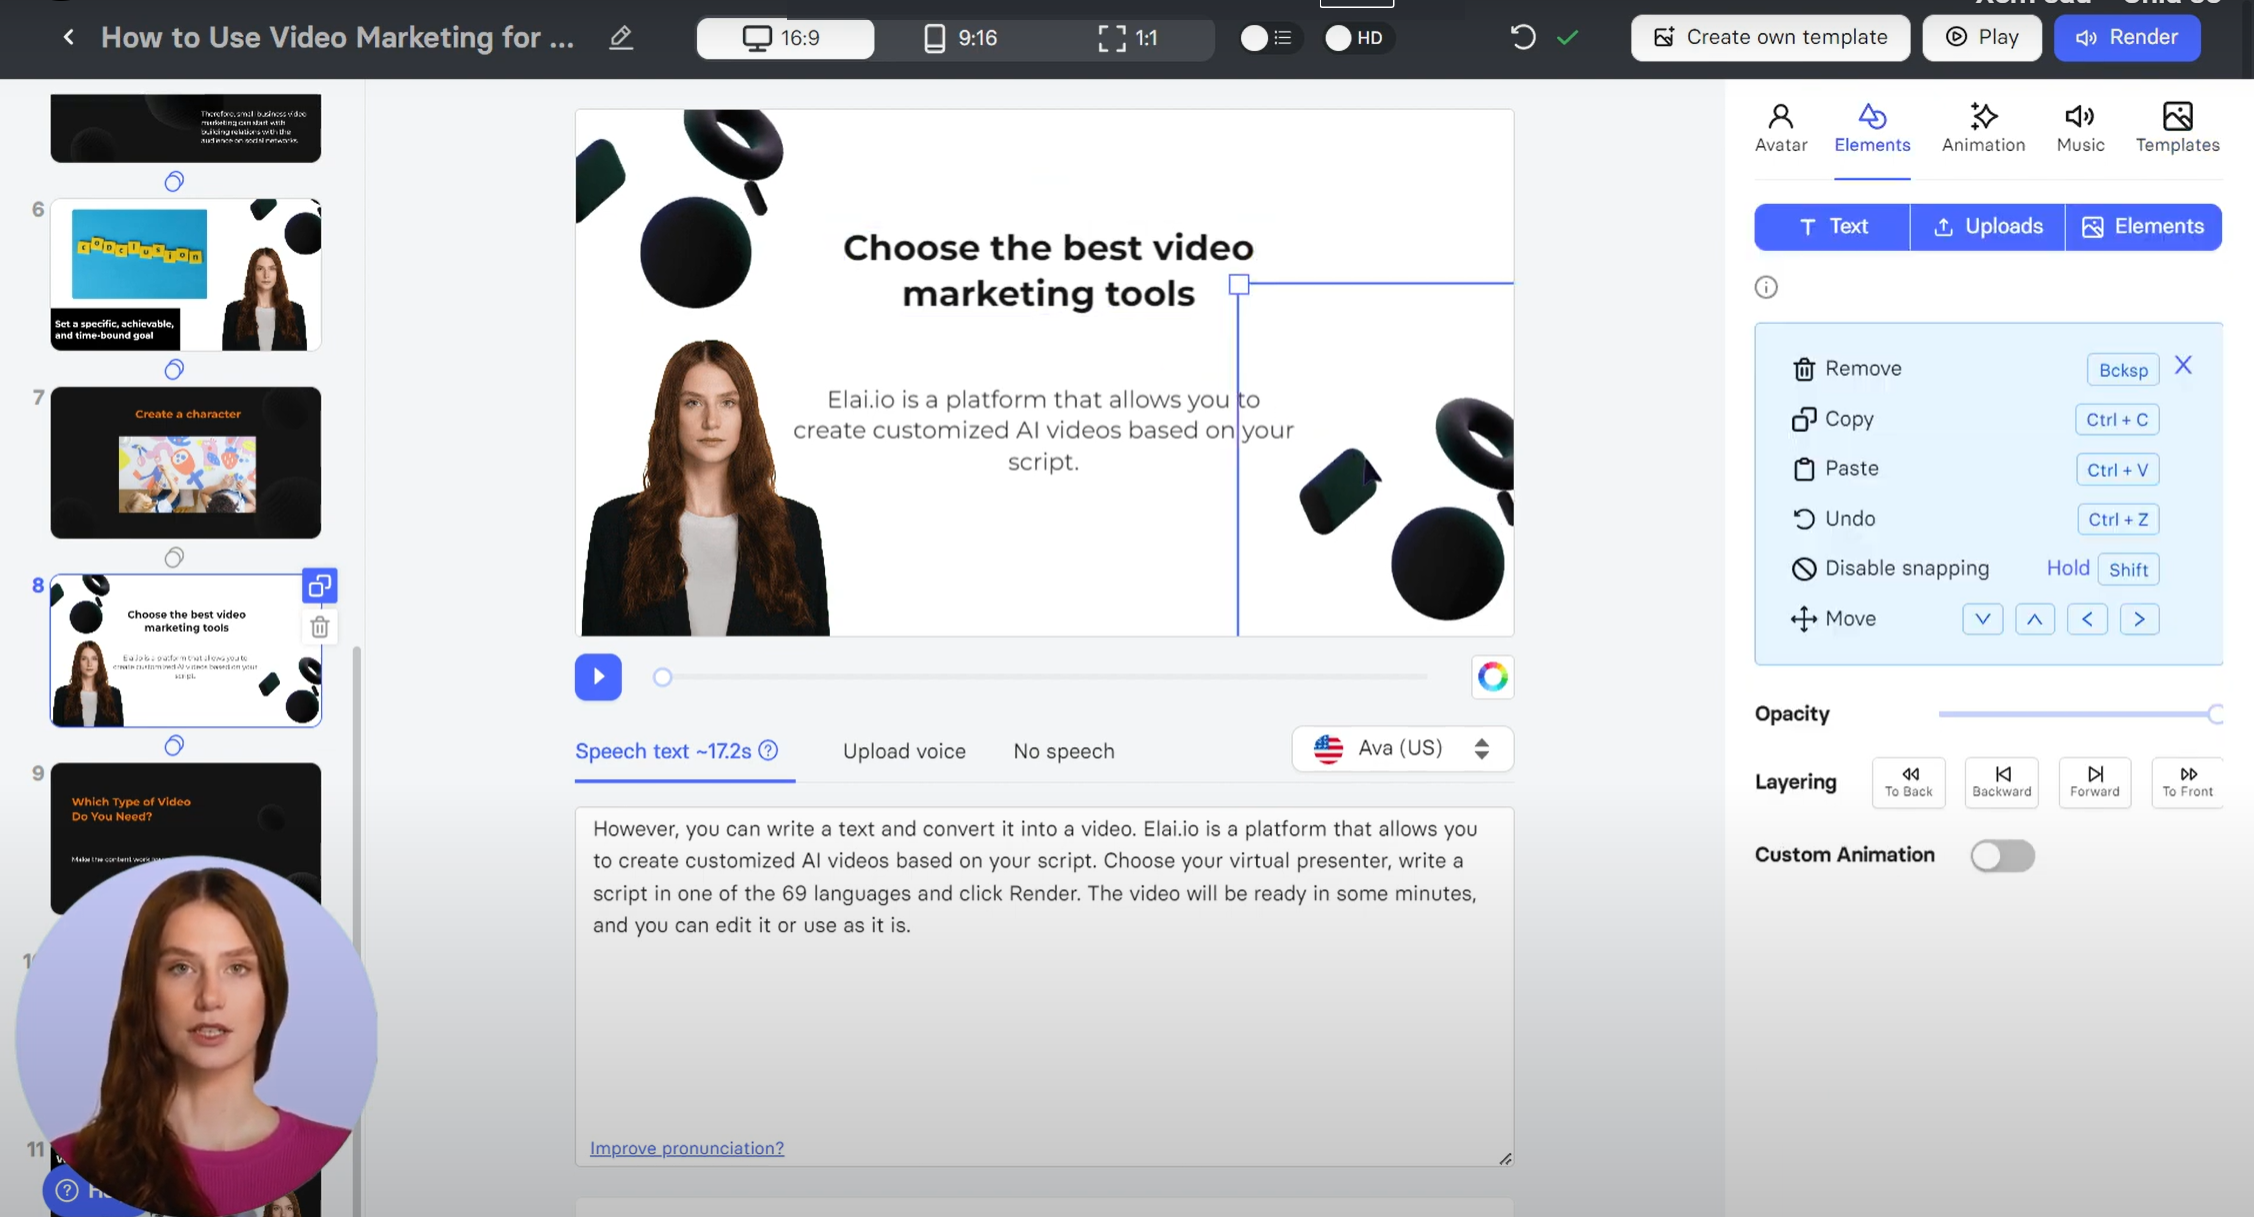The height and width of the screenshot is (1217, 2254).
Task: Click the Undo icon in shortcuts
Action: click(x=1803, y=519)
